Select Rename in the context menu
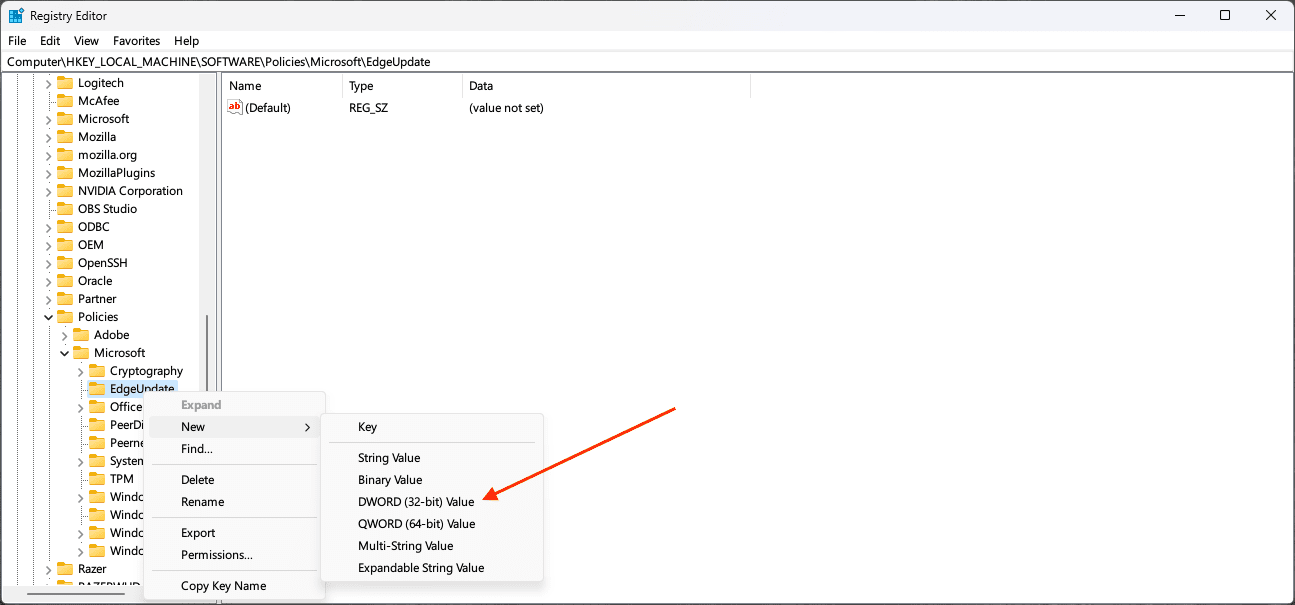This screenshot has width=1295, height=605. pos(235,502)
